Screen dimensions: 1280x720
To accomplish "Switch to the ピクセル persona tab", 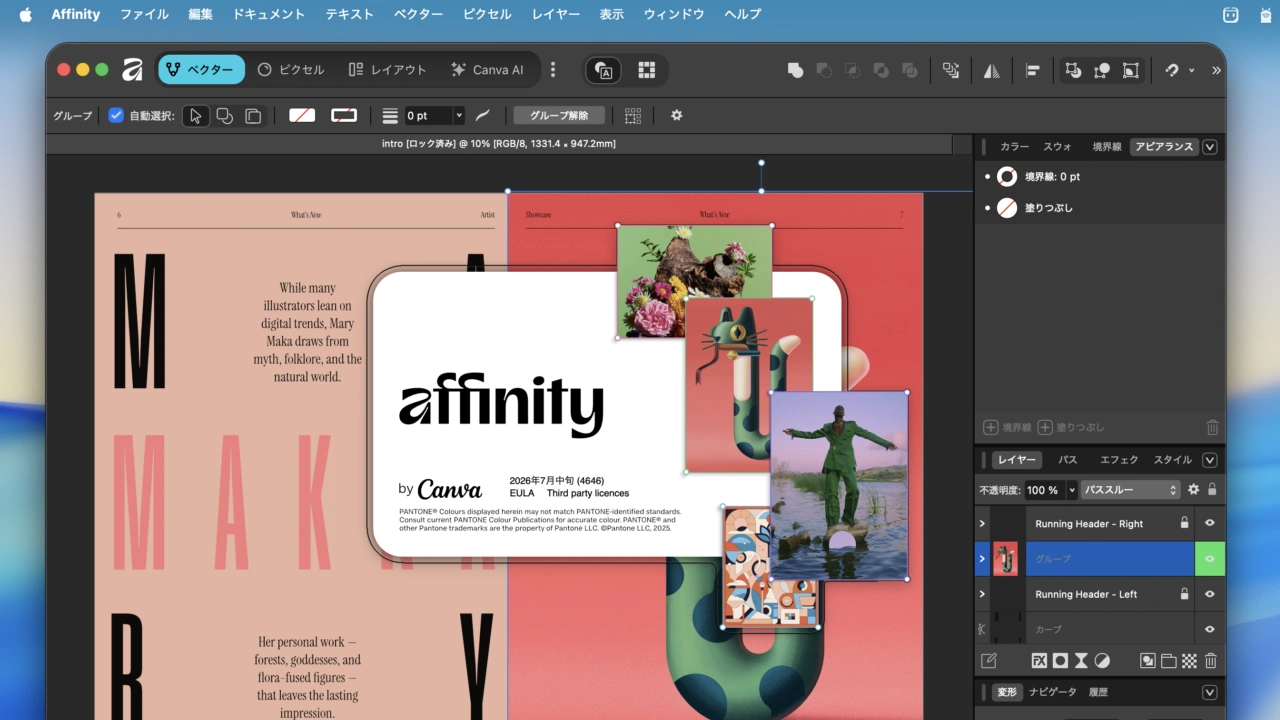I will (291, 70).
